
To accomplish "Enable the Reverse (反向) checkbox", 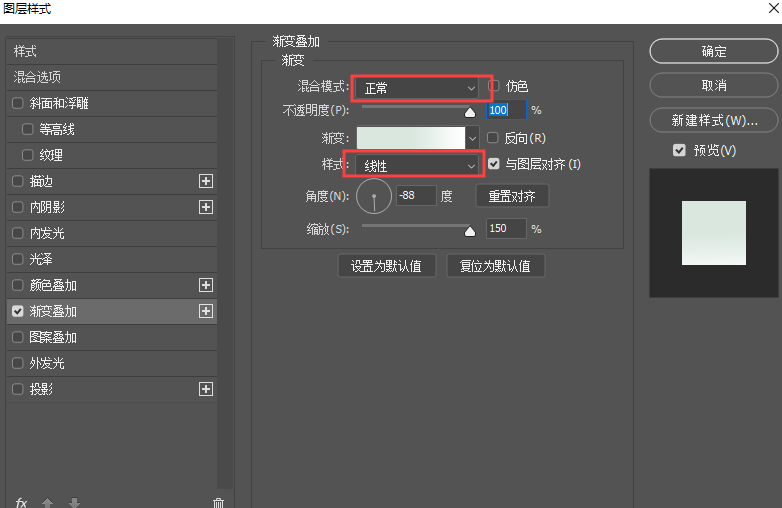I will click(x=493, y=138).
